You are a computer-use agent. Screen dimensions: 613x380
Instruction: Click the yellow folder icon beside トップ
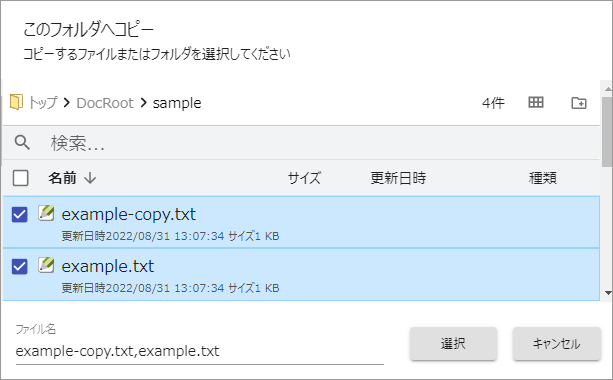coord(16,102)
